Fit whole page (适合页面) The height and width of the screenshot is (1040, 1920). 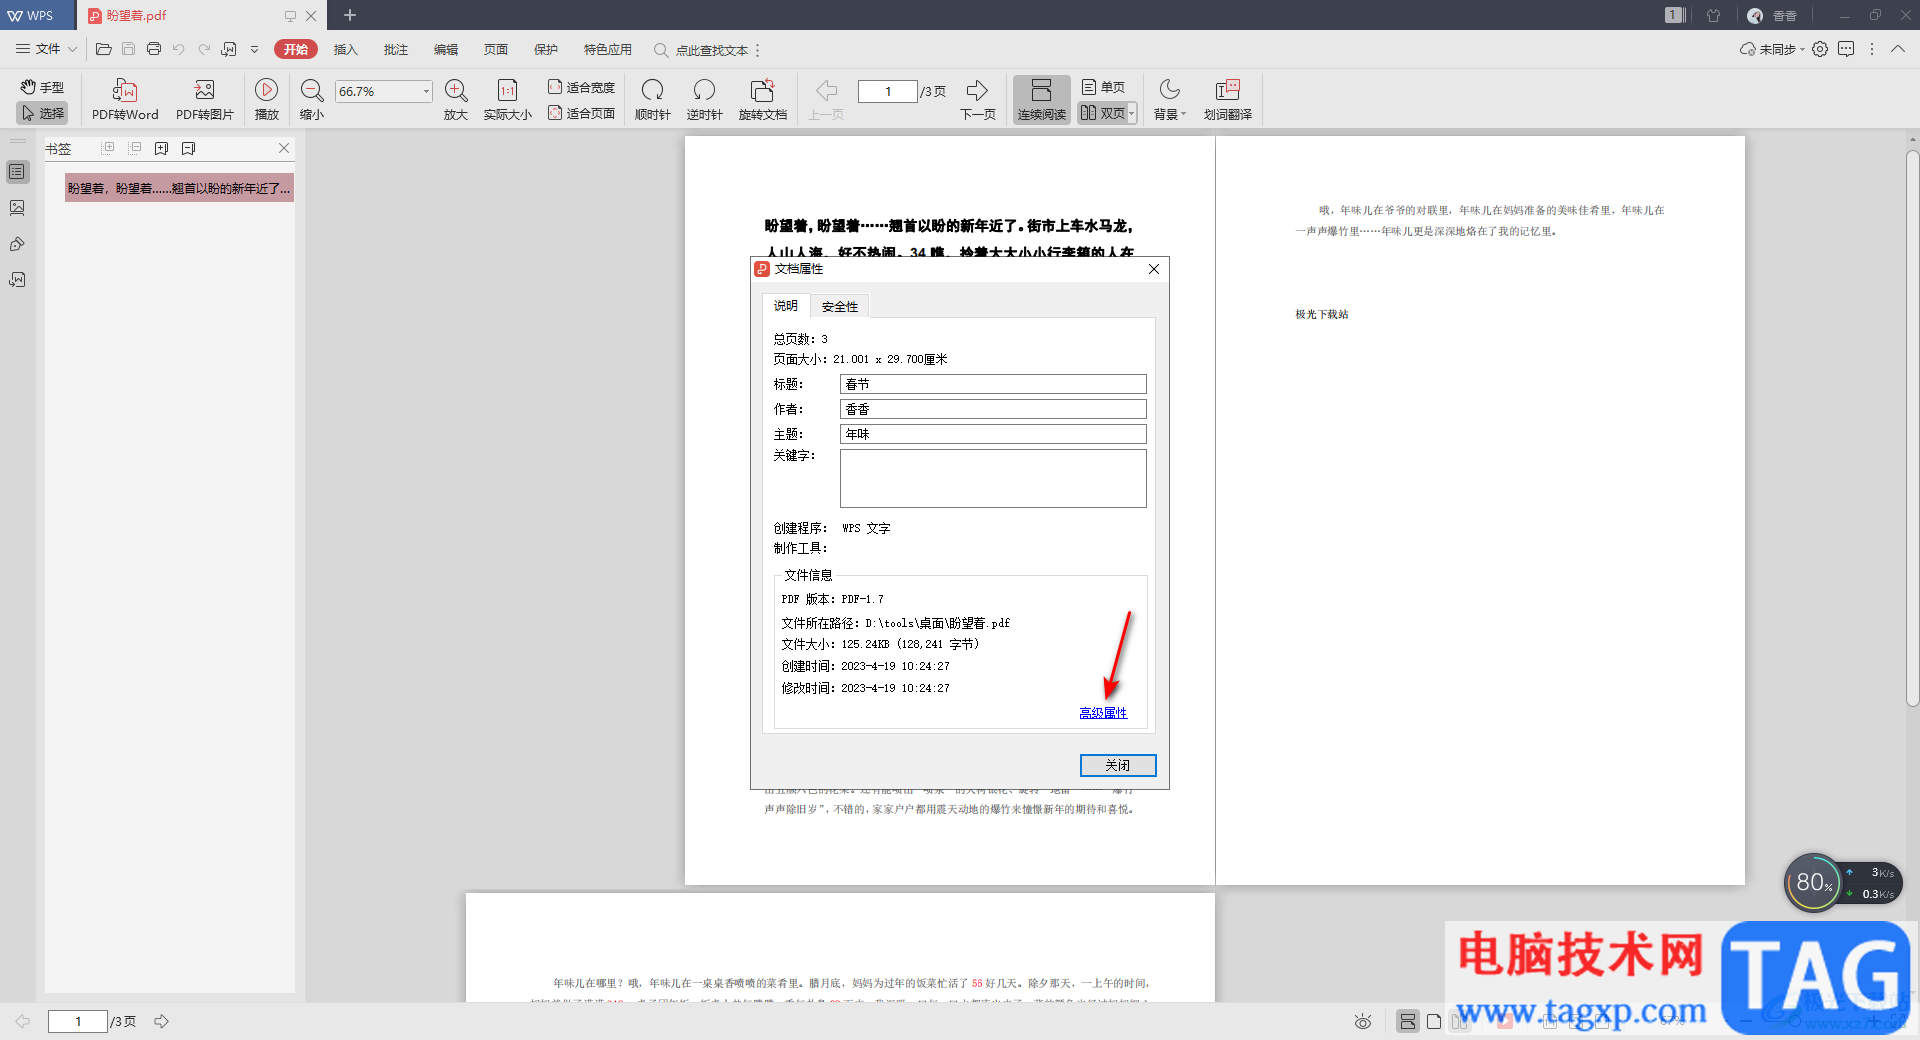point(581,113)
